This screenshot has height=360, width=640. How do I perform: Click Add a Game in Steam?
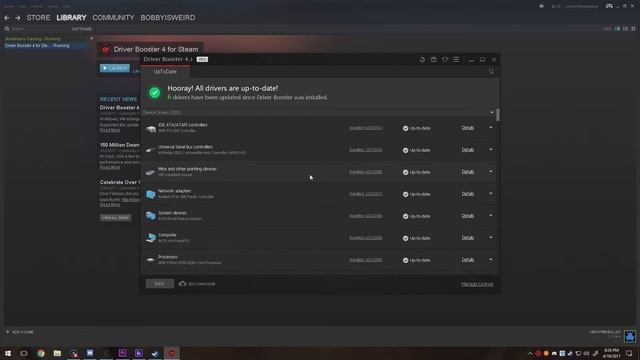20,332
